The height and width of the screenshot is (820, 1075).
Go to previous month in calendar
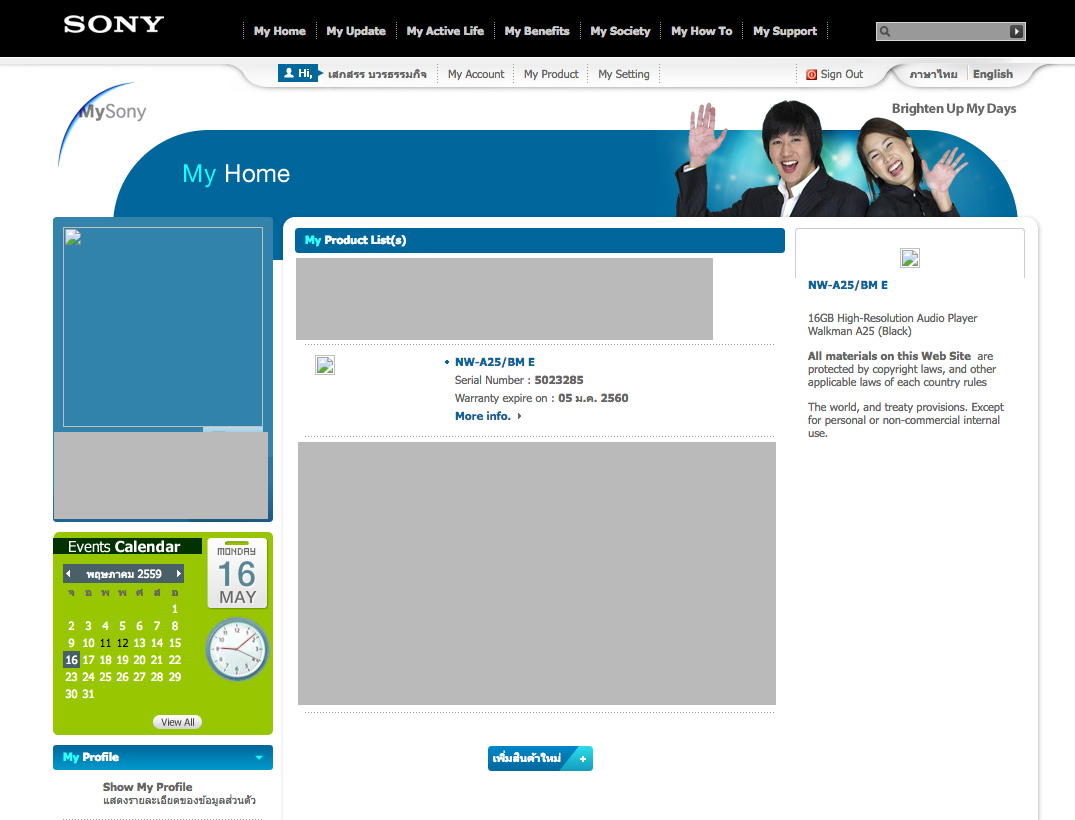(68, 574)
